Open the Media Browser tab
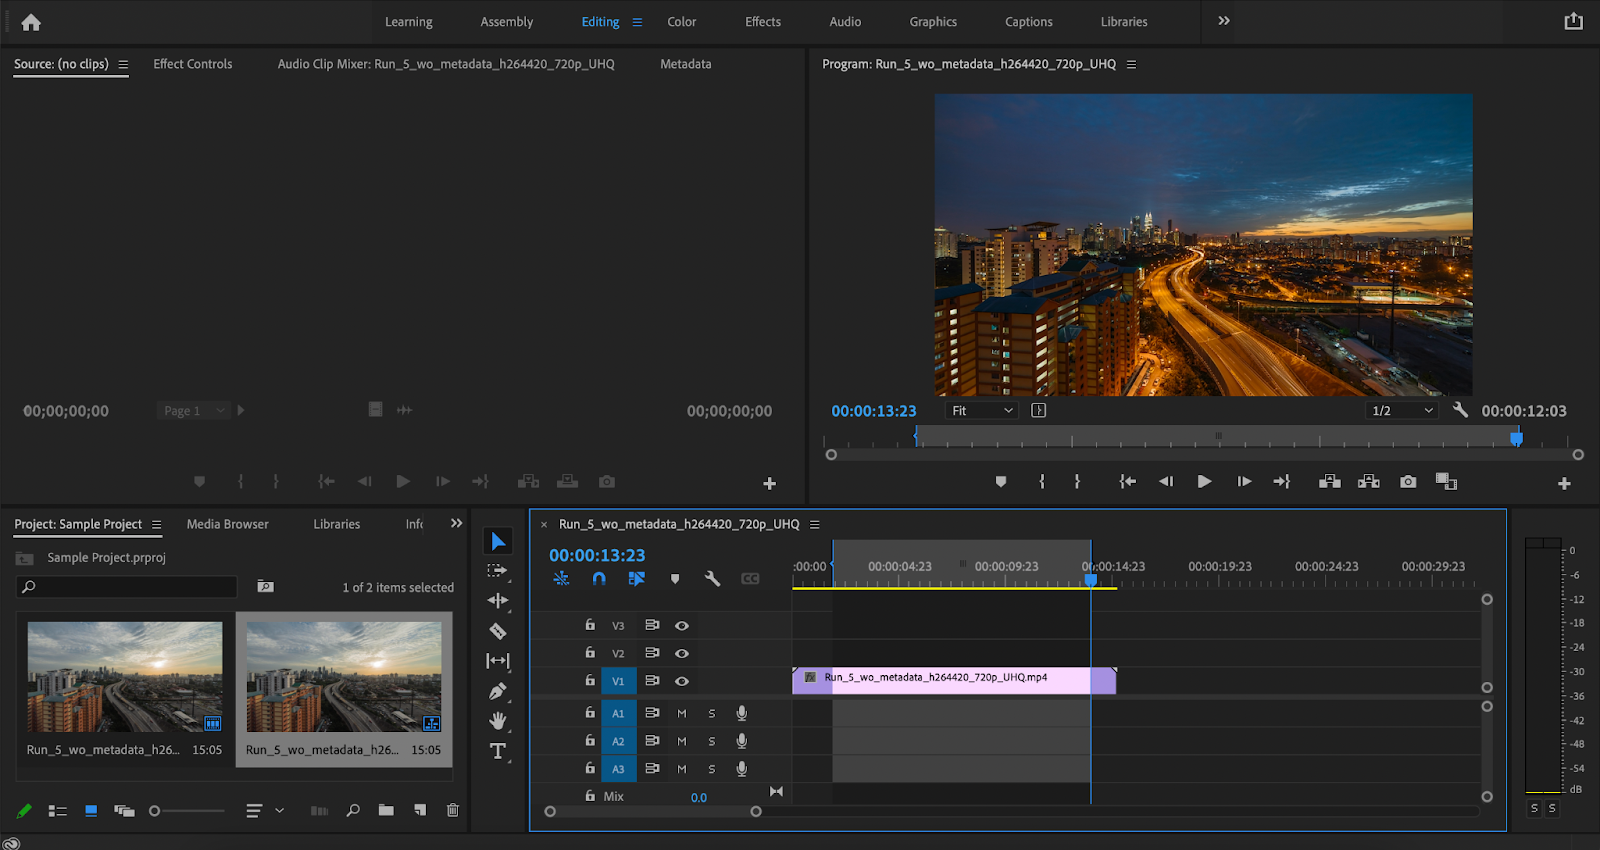 [227, 524]
